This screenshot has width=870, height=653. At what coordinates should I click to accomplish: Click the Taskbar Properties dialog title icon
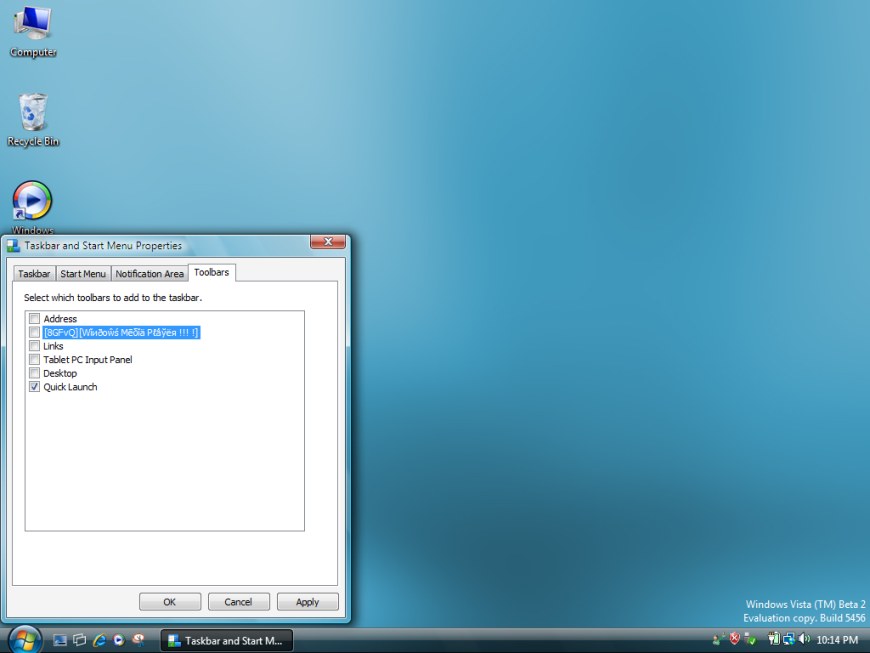(x=13, y=245)
